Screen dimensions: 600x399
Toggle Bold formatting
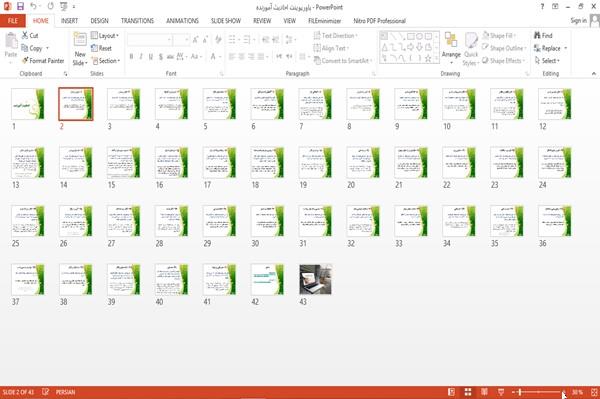[131, 57]
